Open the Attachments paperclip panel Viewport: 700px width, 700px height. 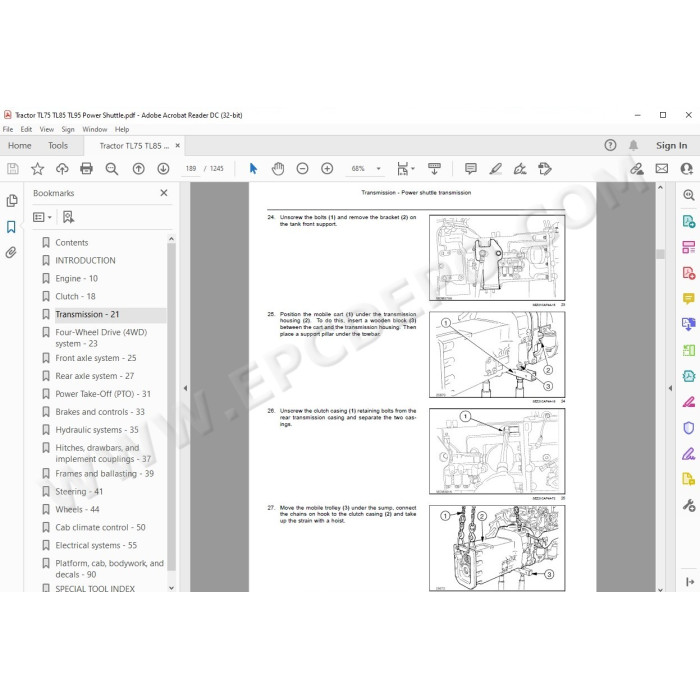(x=11, y=253)
